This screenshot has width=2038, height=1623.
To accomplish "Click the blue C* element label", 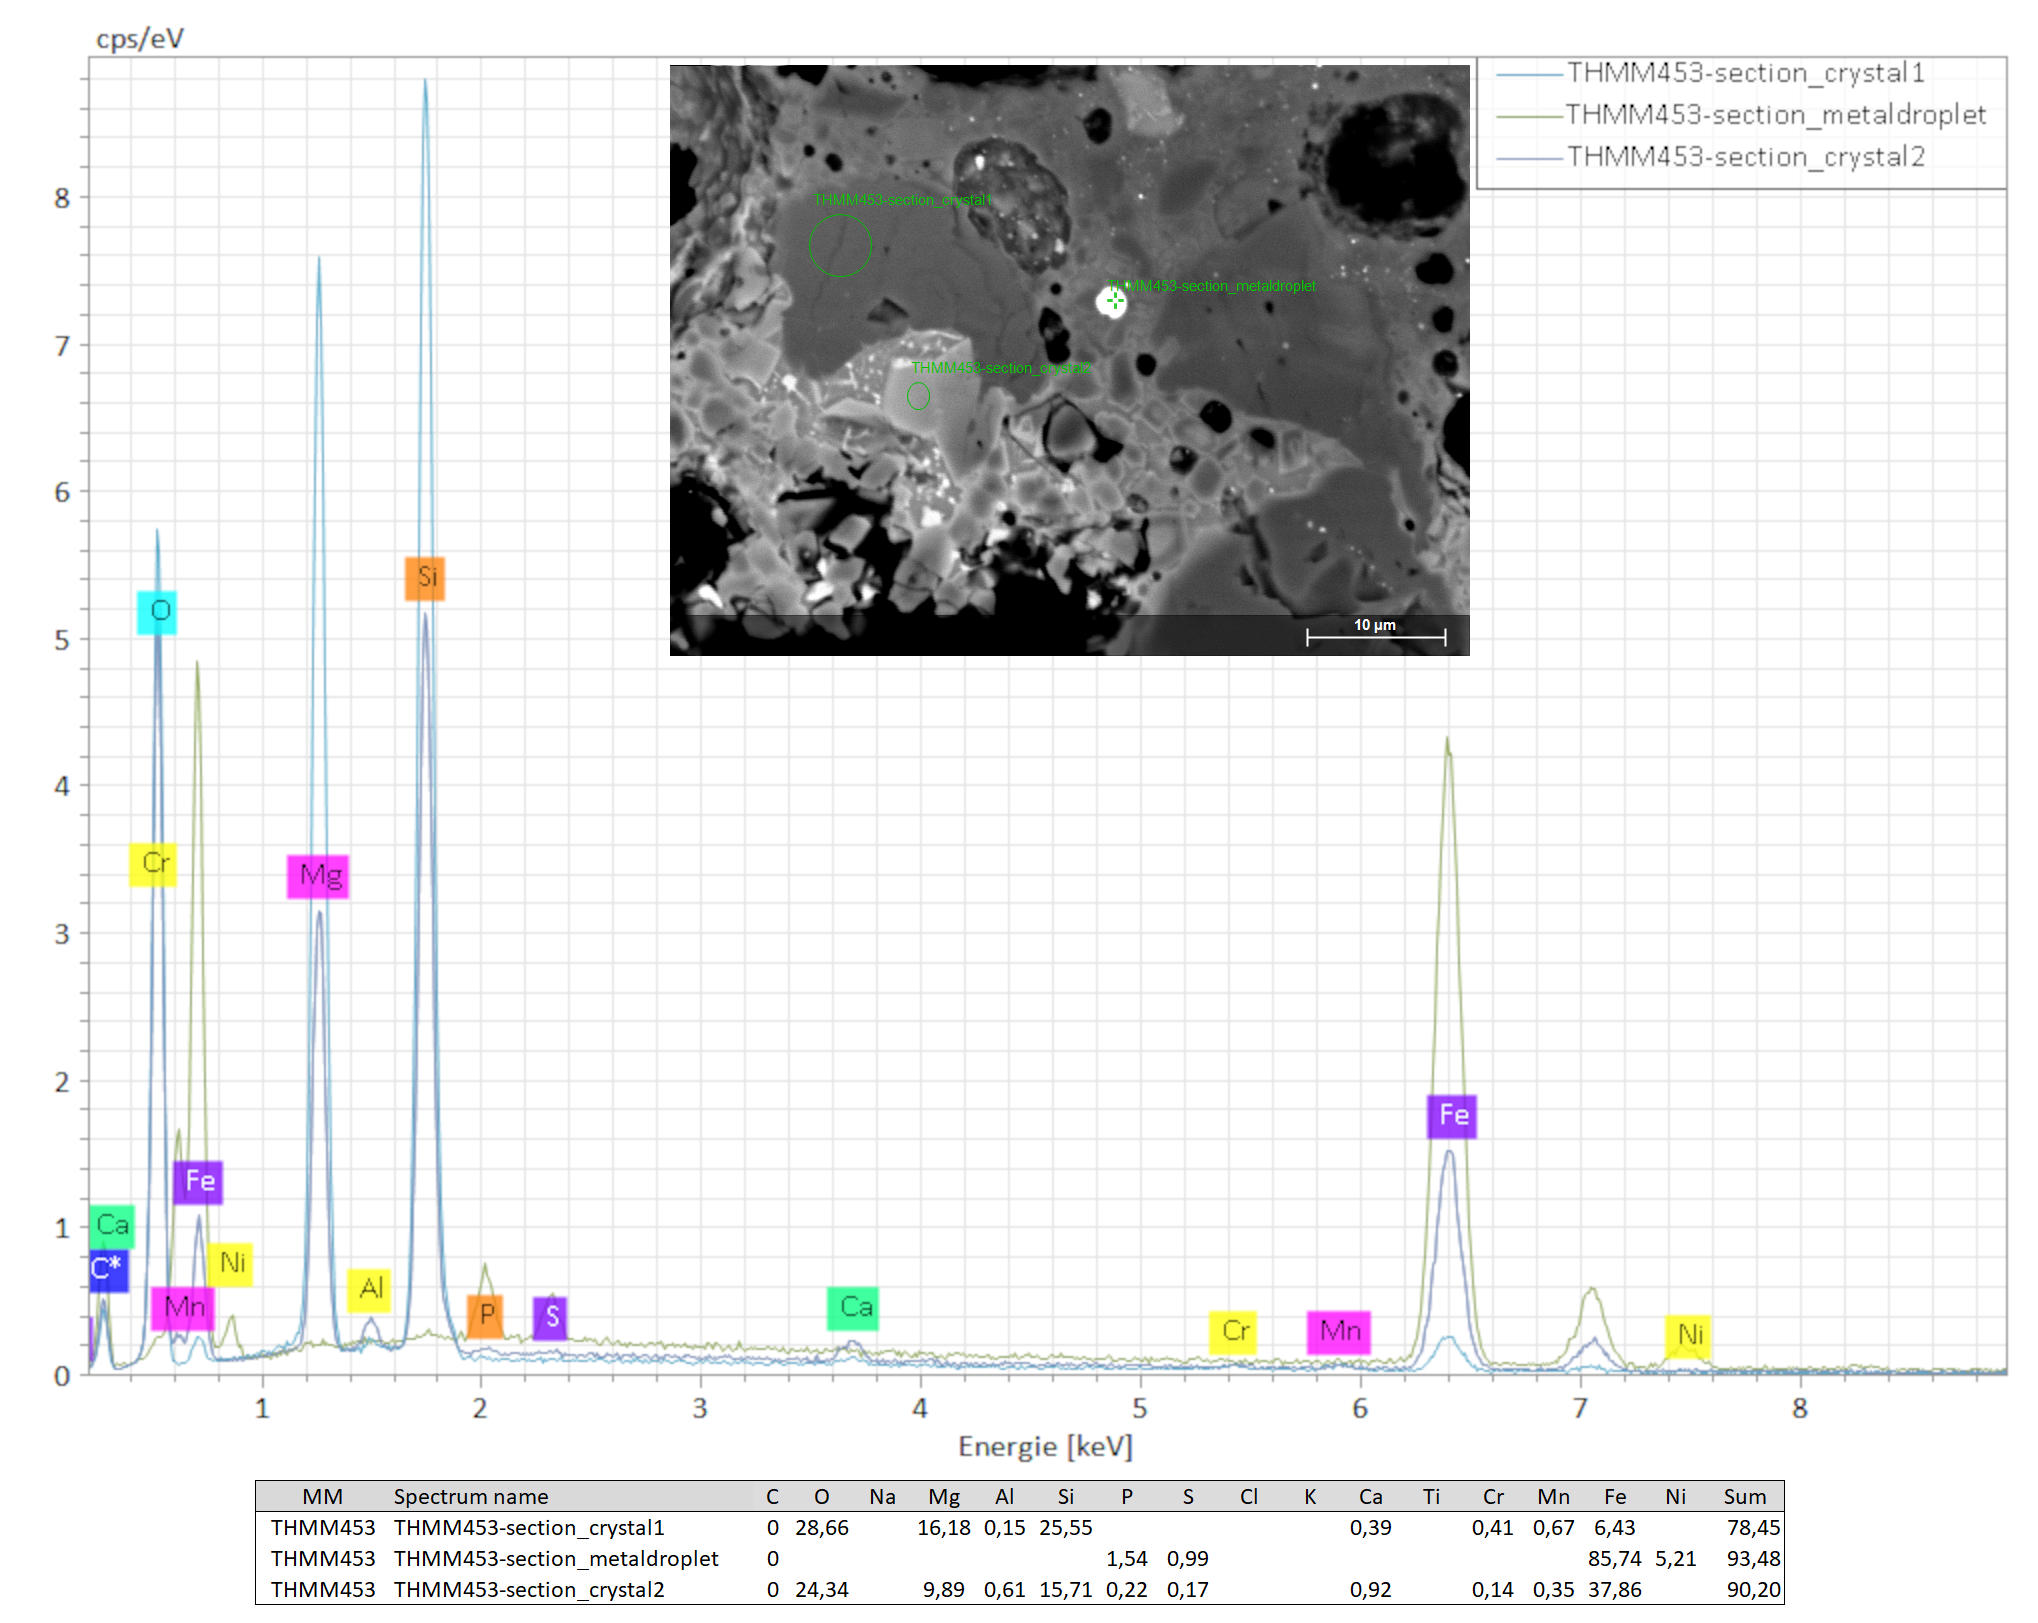I will (108, 1269).
